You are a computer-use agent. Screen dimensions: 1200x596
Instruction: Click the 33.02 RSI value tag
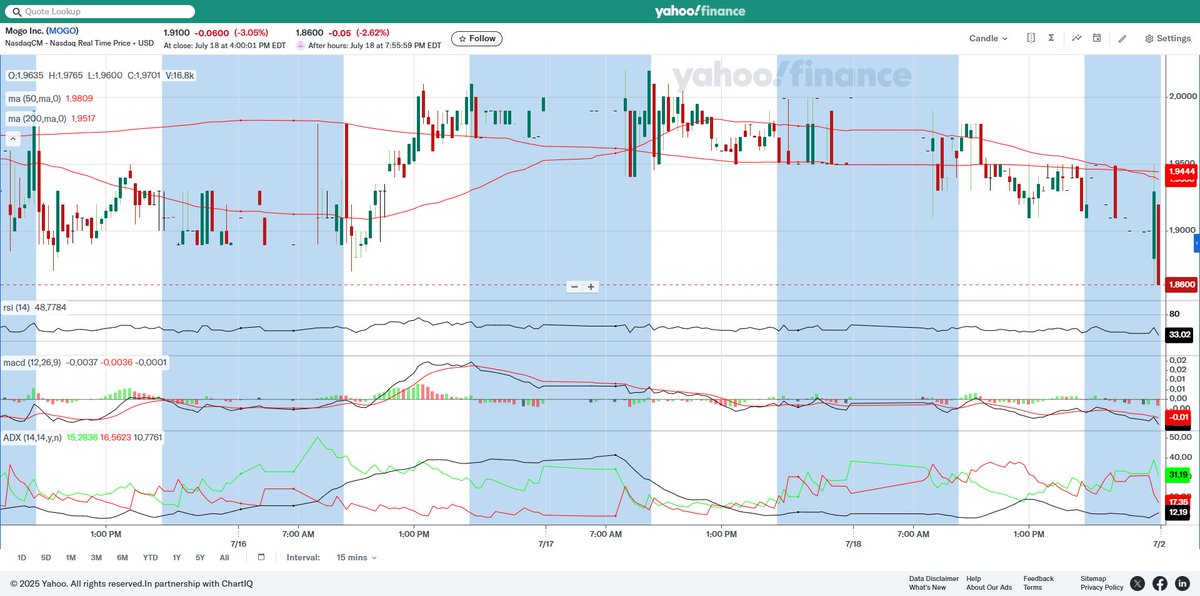pyautogui.click(x=1180, y=334)
